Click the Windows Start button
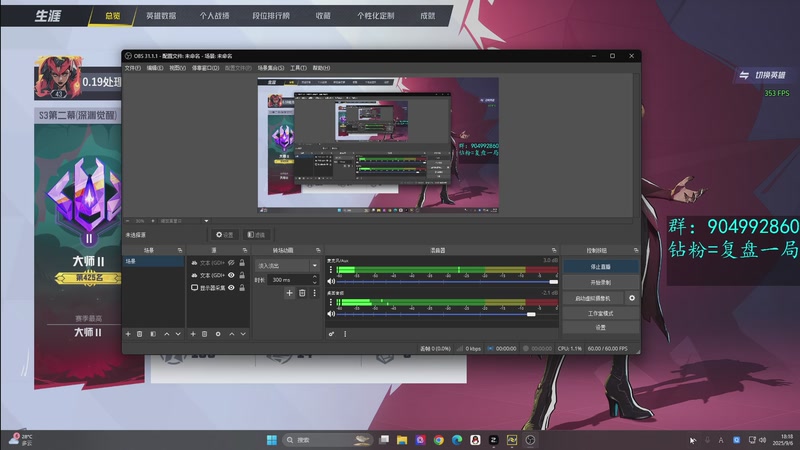The width and height of the screenshot is (800, 450). point(271,440)
